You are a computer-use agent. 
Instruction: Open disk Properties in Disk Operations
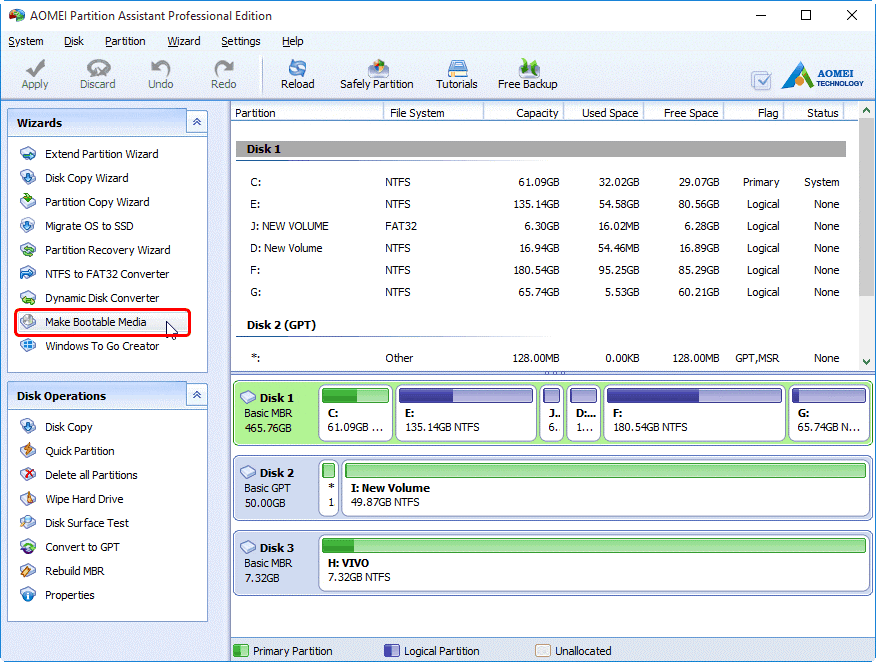click(69, 595)
